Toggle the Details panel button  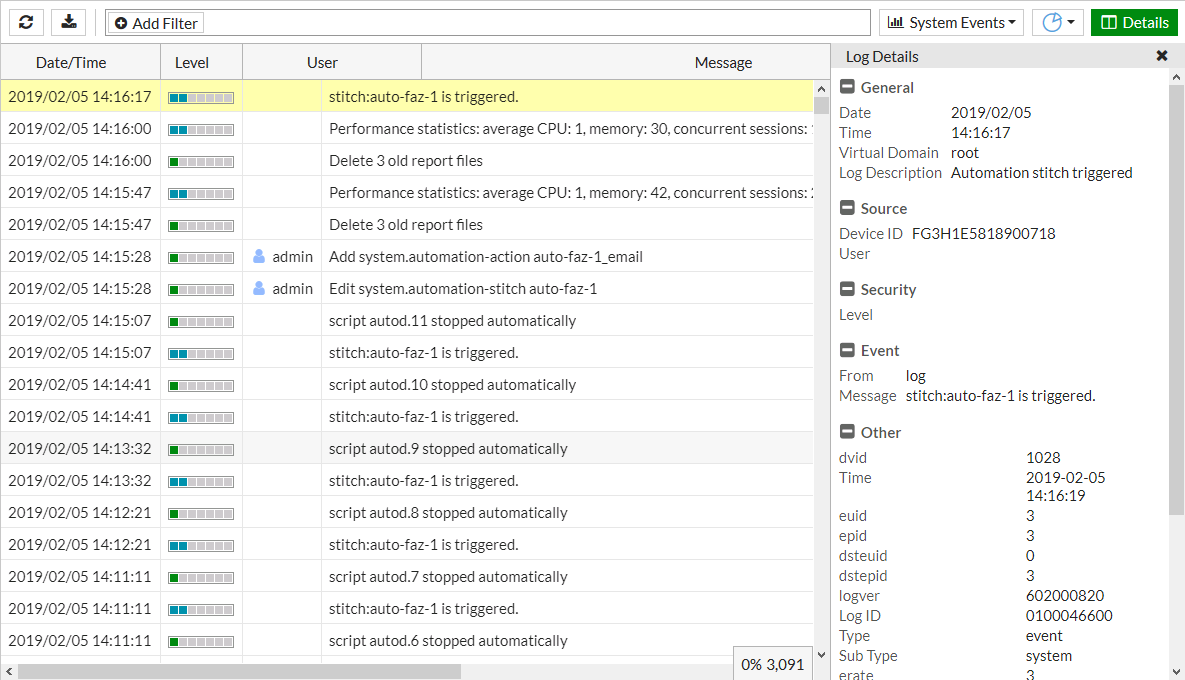point(1134,22)
